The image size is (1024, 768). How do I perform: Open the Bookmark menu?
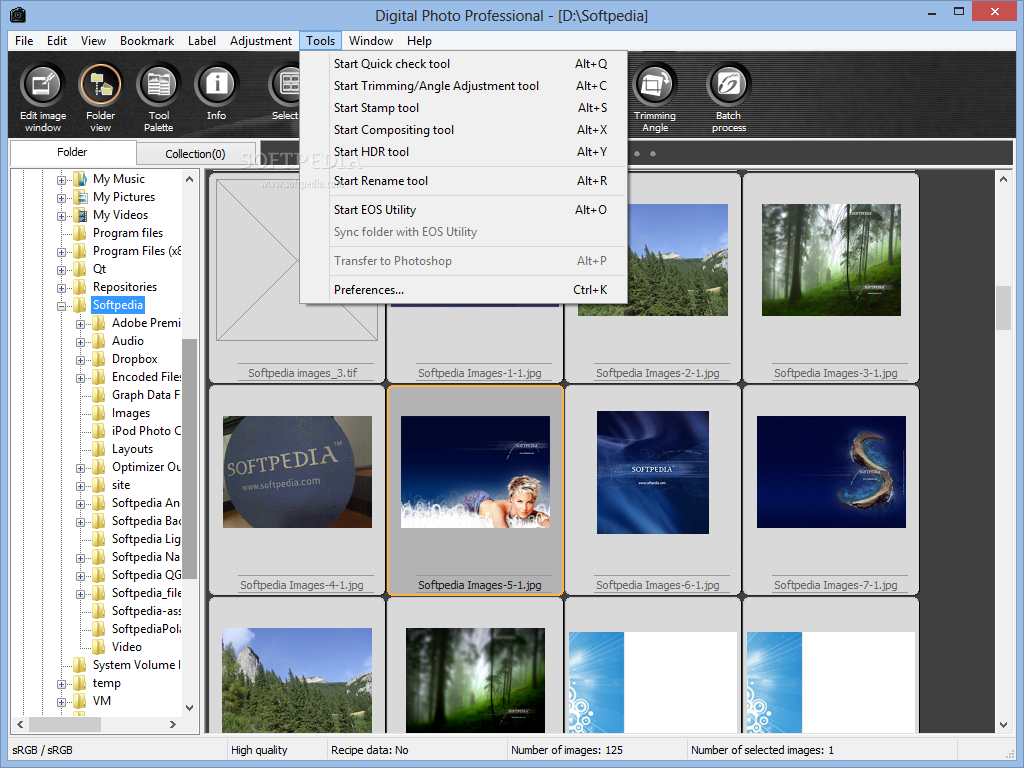[x=147, y=40]
